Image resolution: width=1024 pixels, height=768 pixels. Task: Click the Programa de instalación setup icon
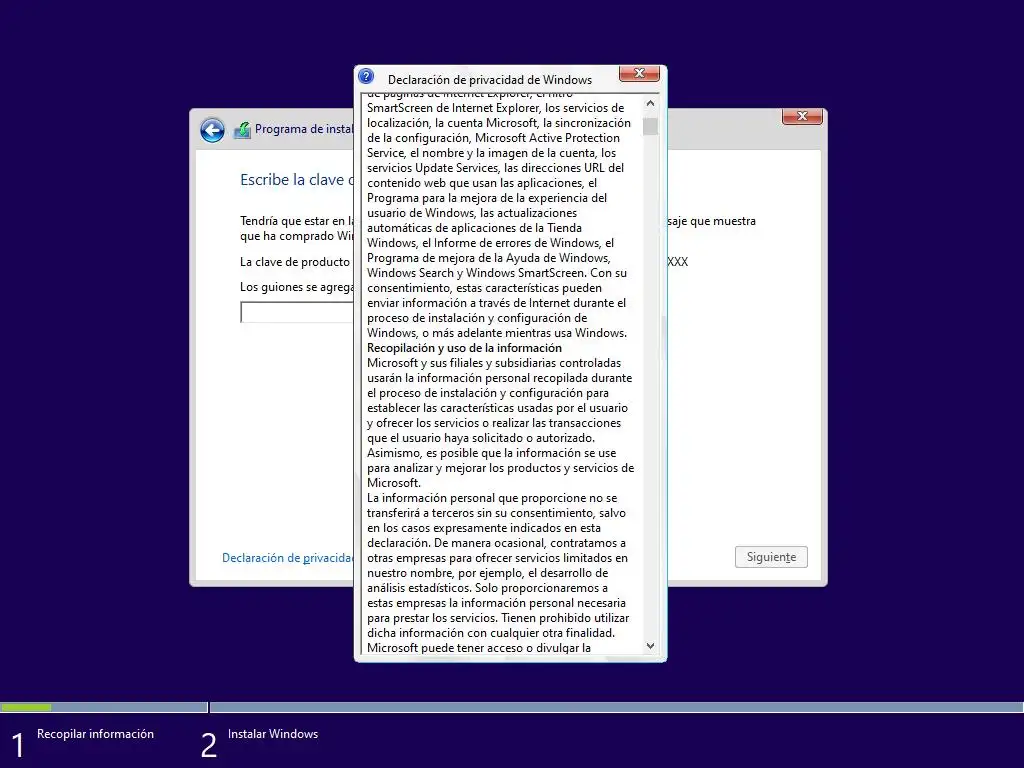pyautogui.click(x=242, y=130)
